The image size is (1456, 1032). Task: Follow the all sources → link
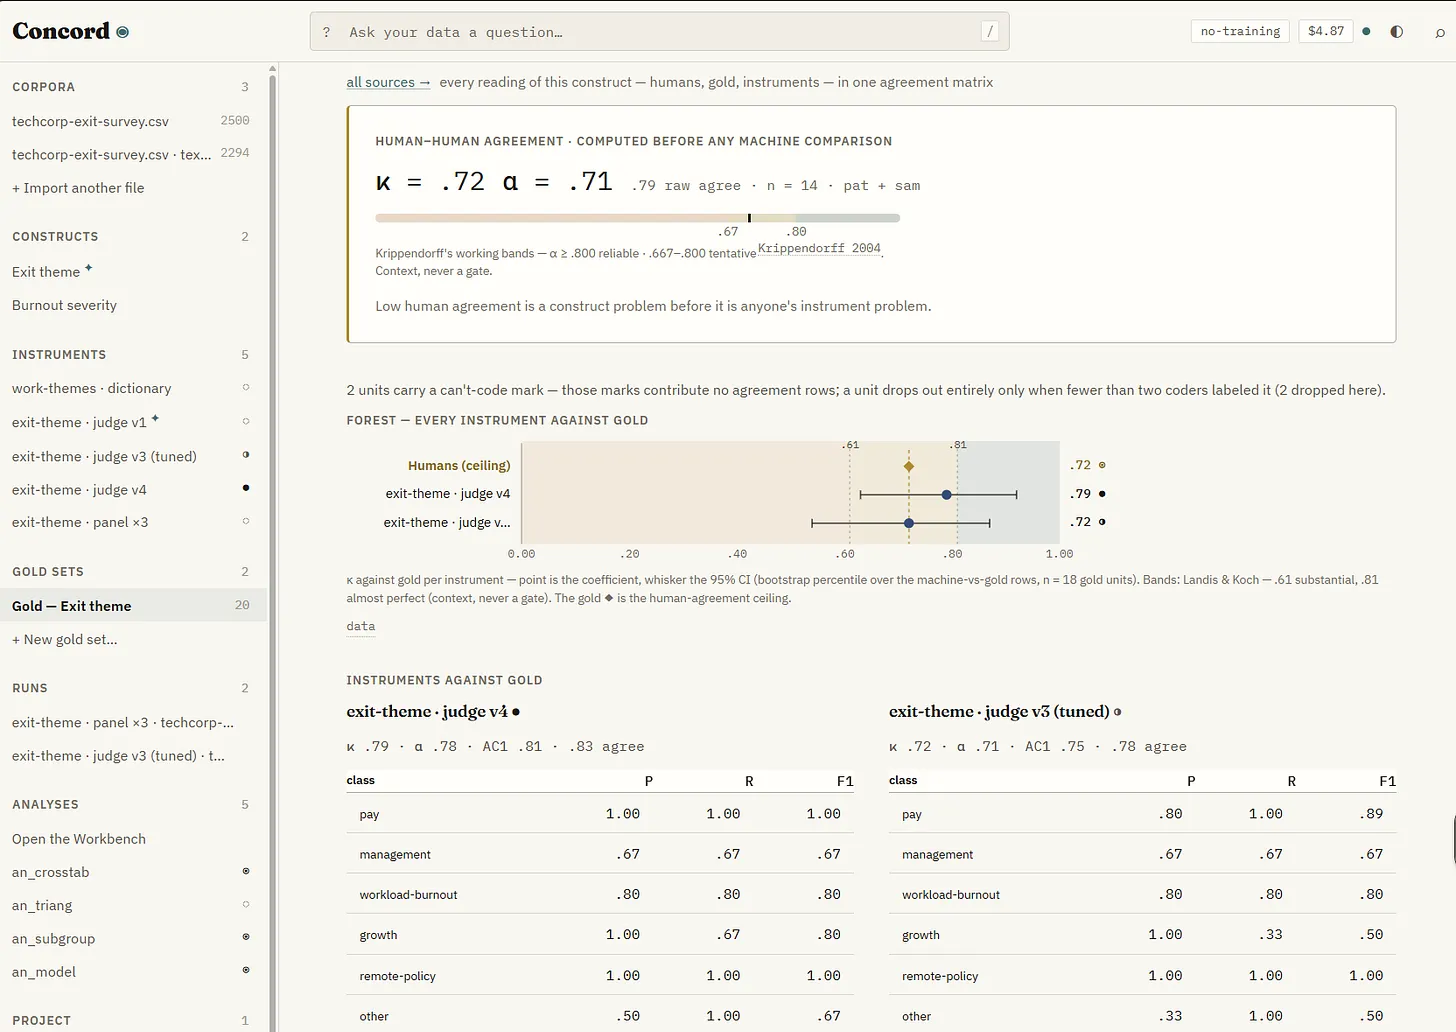pyautogui.click(x=388, y=82)
